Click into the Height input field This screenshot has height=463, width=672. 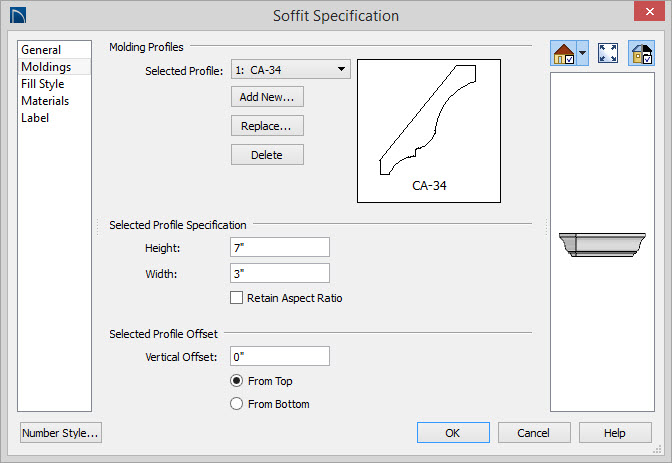(279, 247)
